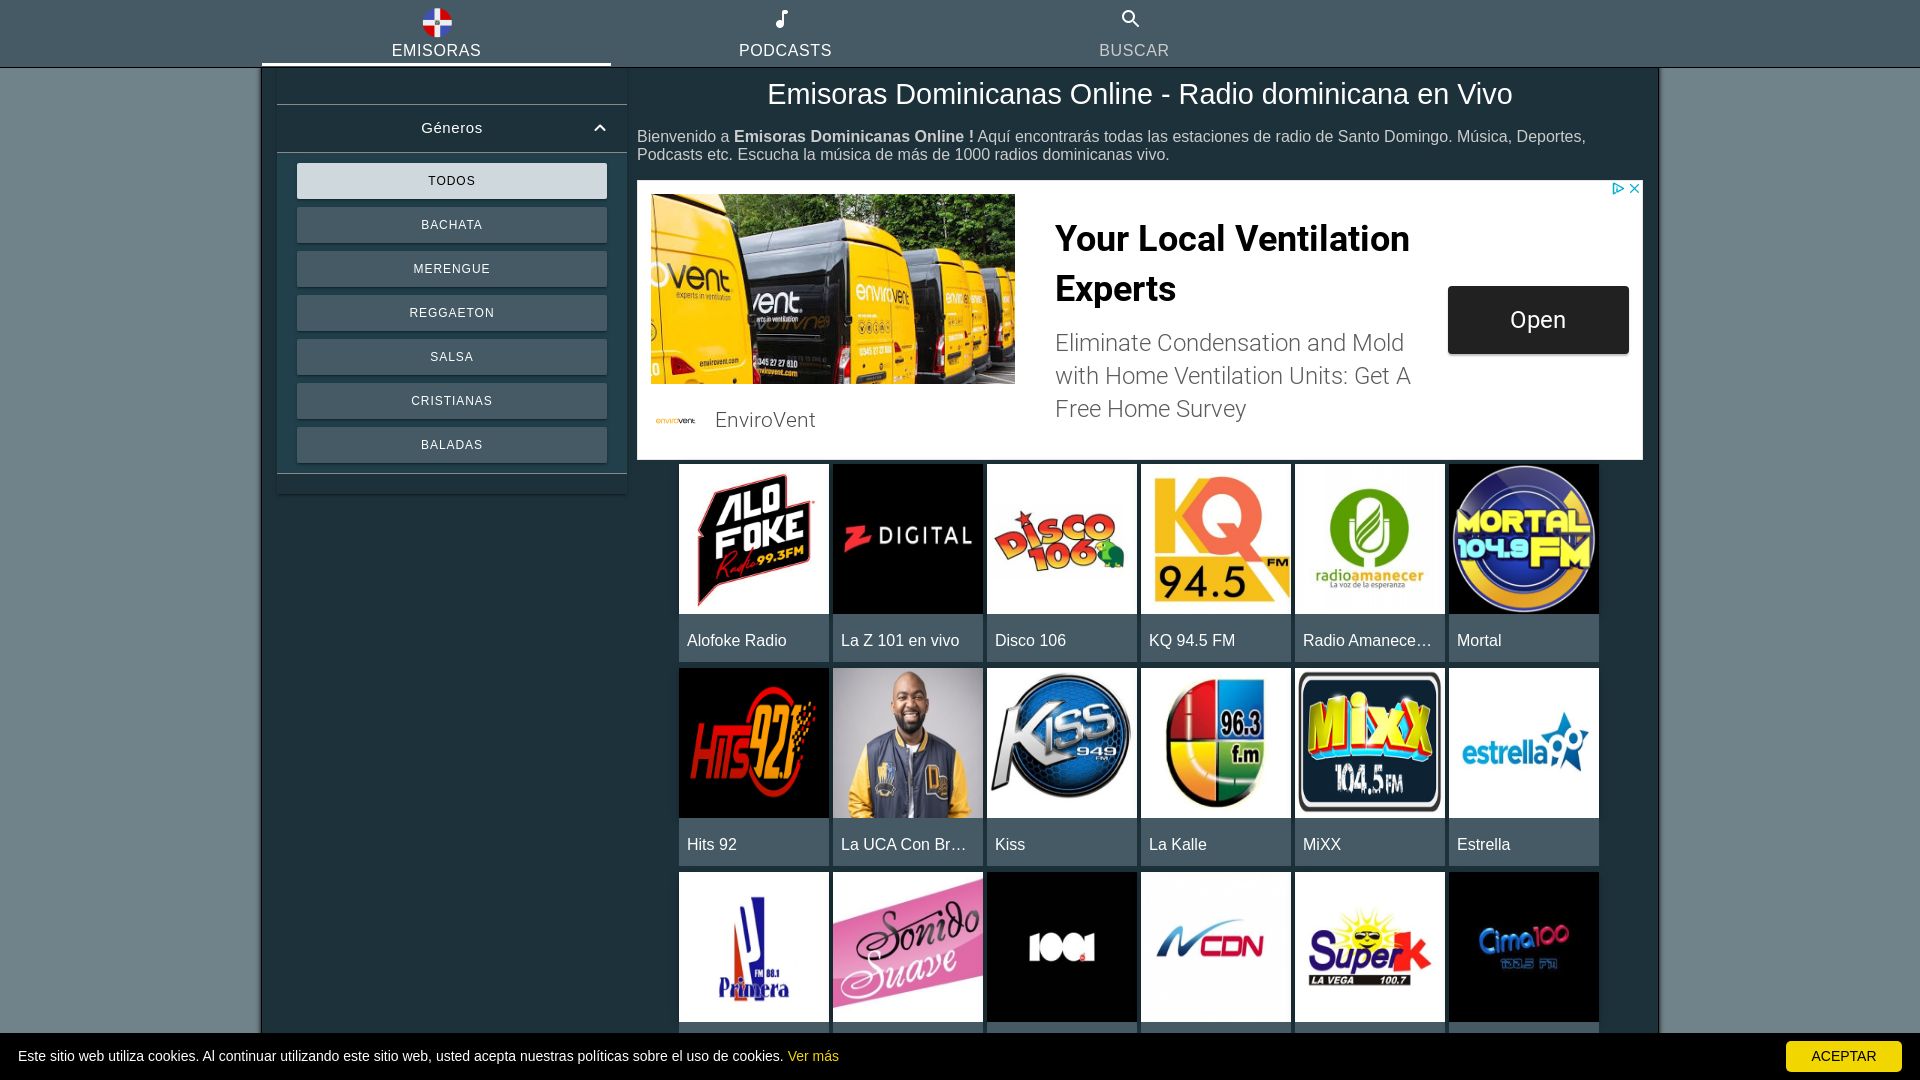
Task: Click the Alofoke Radio station title
Action: coord(737,640)
